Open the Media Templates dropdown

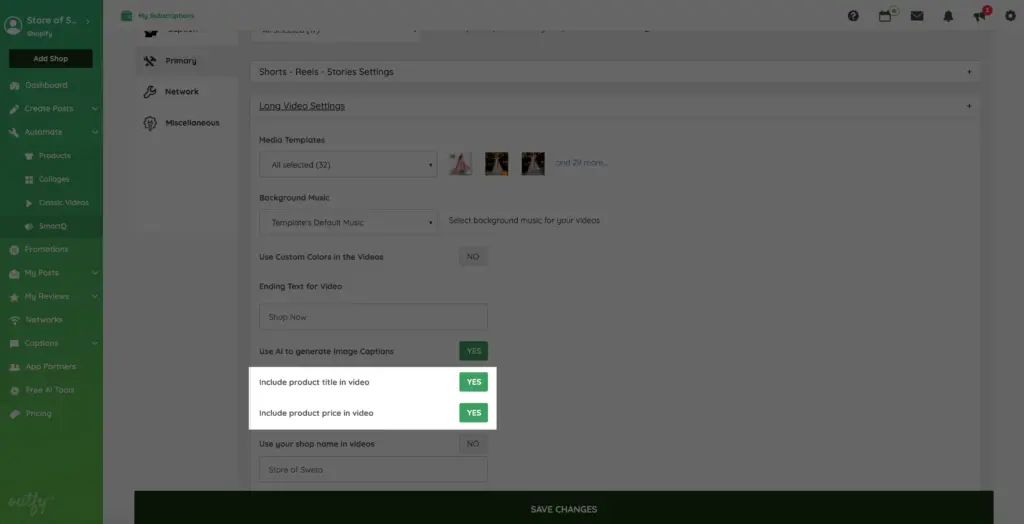(x=347, y=165)
